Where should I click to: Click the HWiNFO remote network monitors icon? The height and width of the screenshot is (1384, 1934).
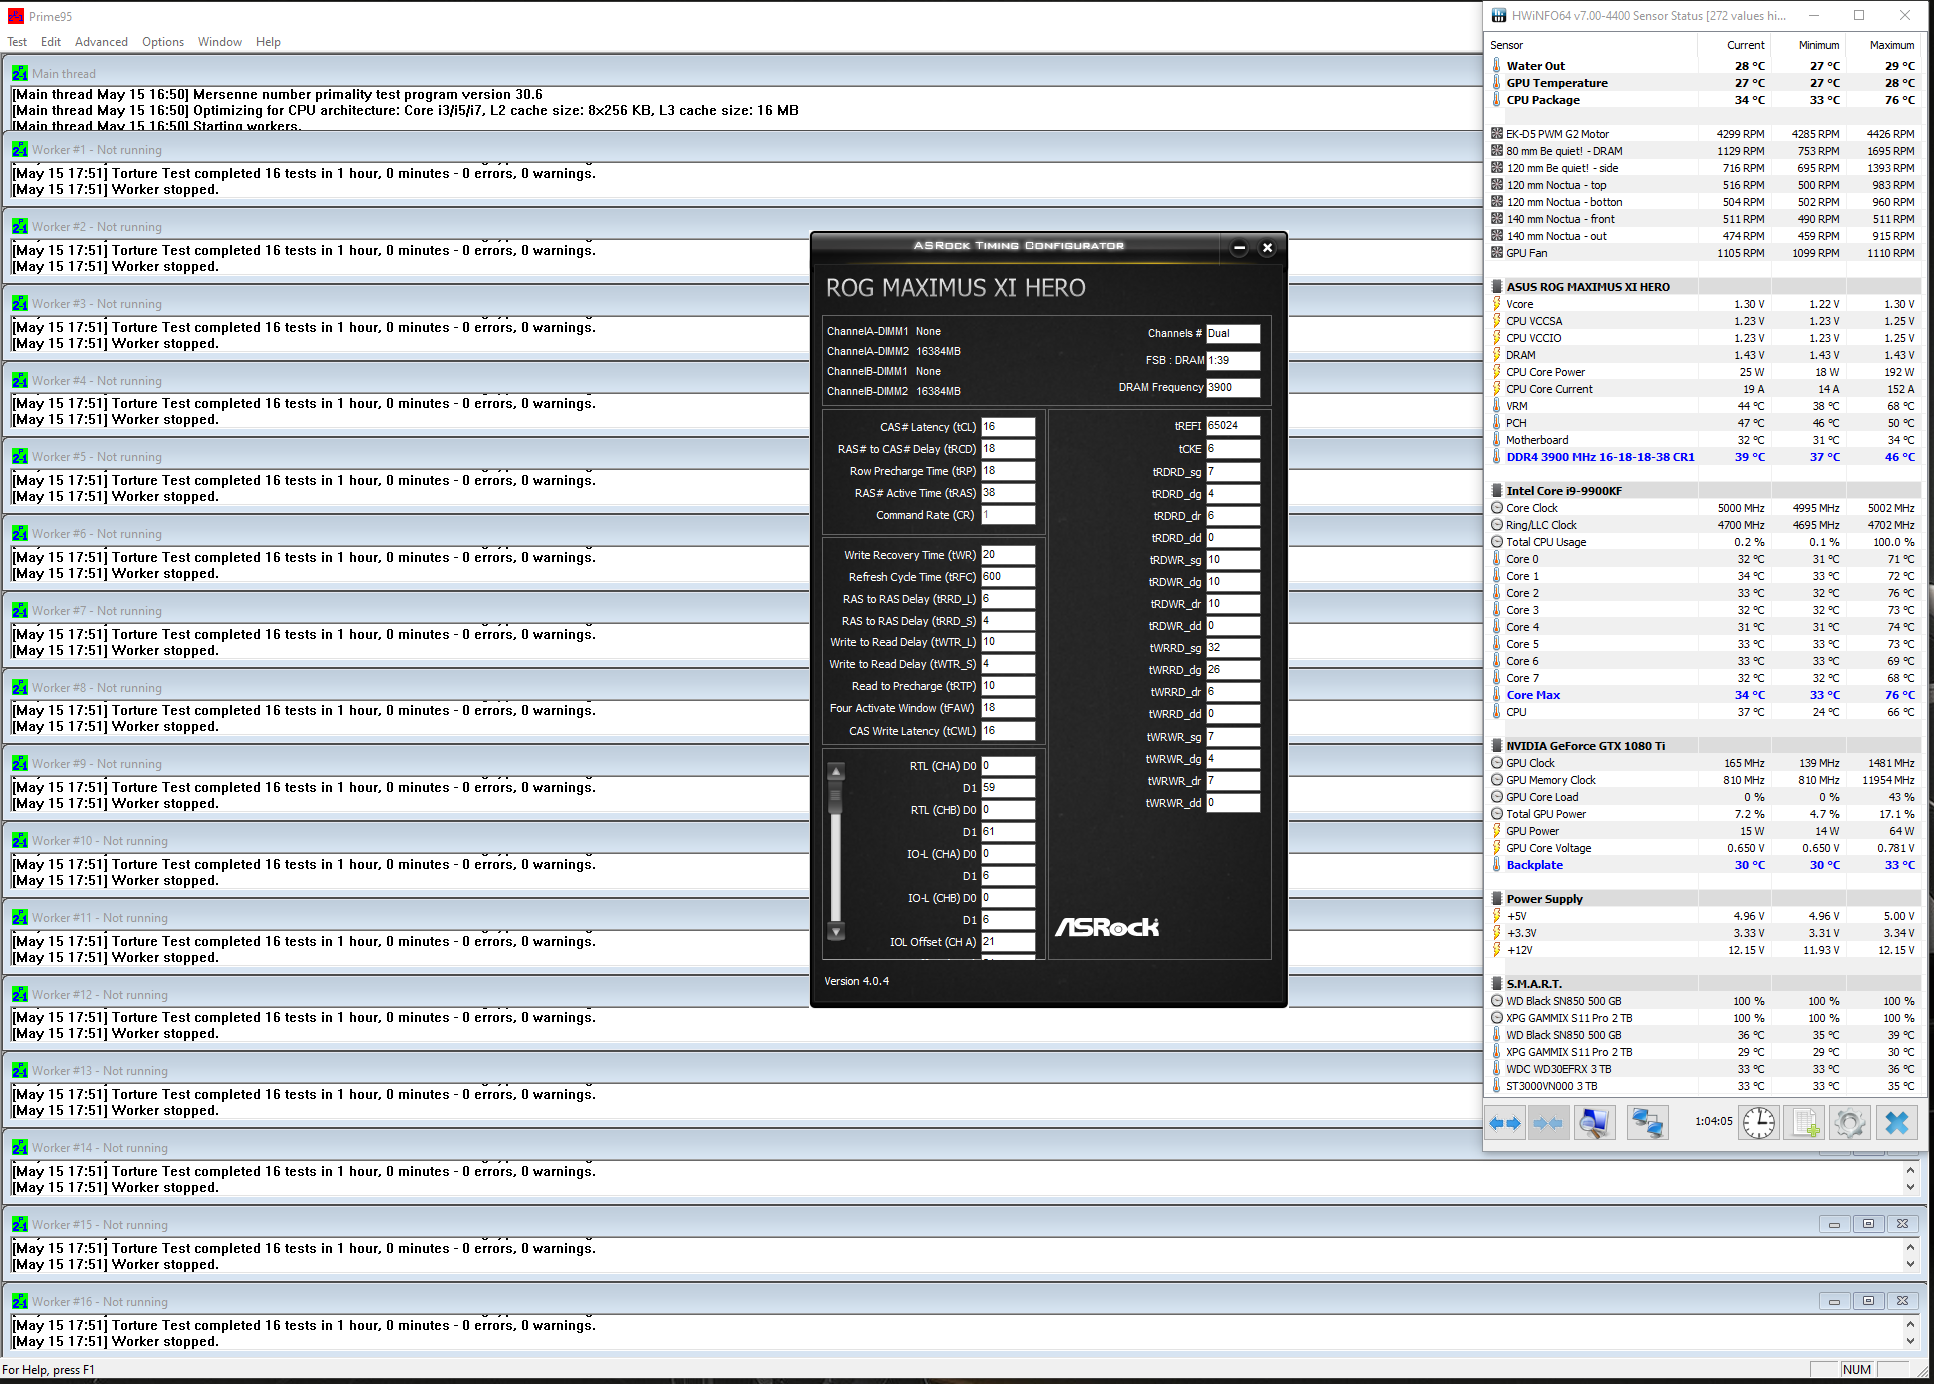1647,1123
